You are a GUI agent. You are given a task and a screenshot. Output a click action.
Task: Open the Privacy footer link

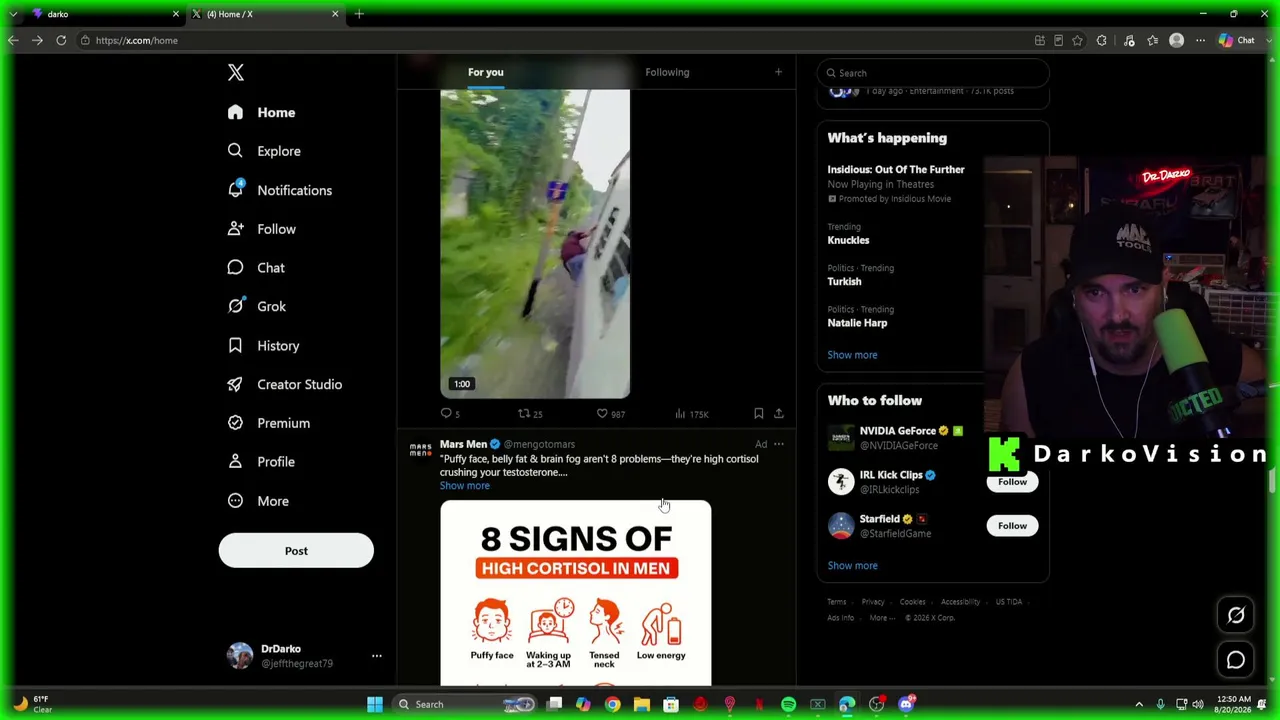click(x=873, y=602)
